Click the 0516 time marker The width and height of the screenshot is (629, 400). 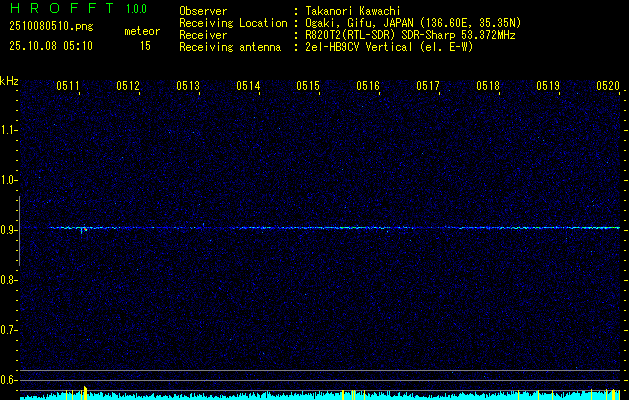tap(368, 86)
